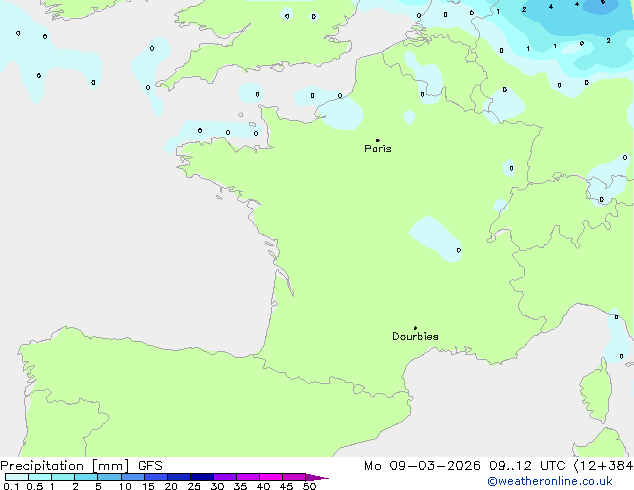
Task: Select the Paris city name label
Action: 378,149
